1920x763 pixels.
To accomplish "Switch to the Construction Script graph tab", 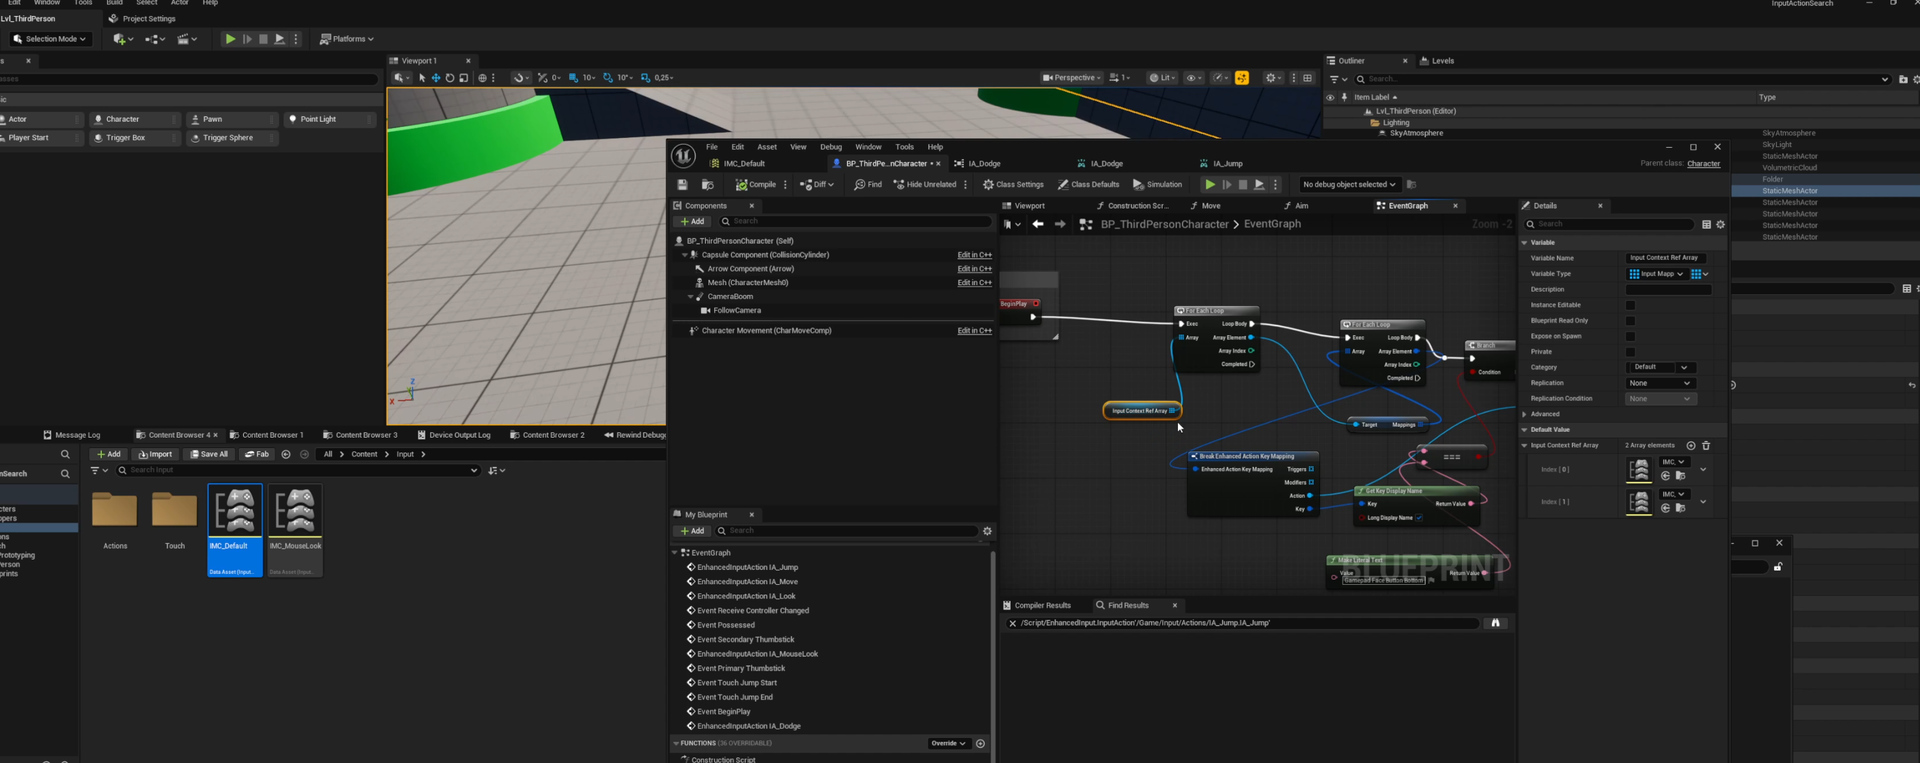I will click(1132, 206).
